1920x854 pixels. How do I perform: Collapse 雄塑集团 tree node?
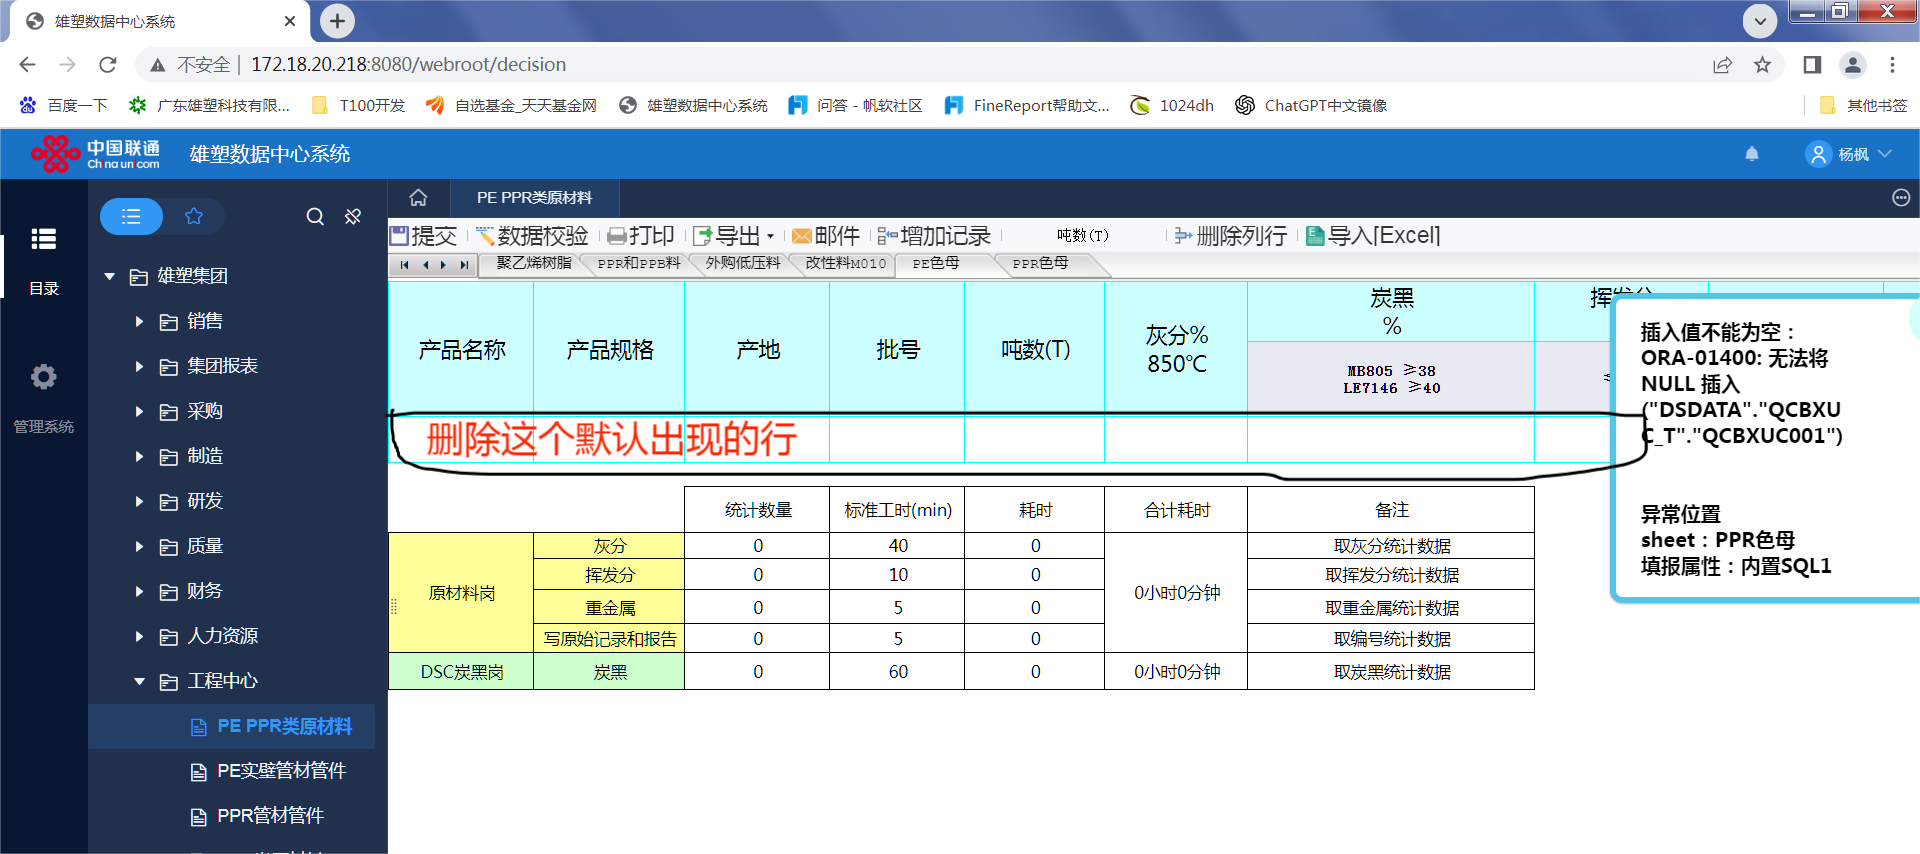[110, 276]
